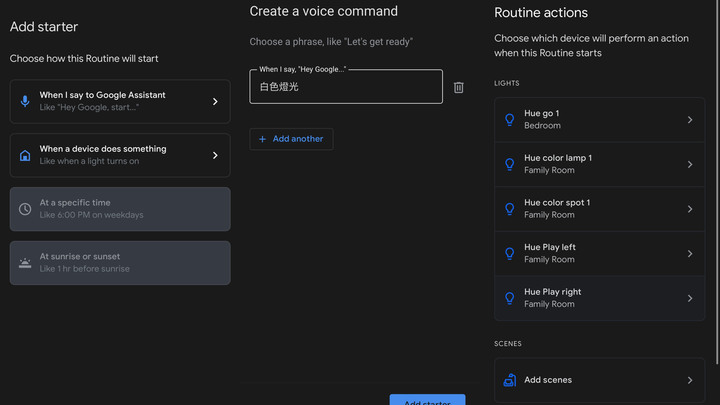Click 'Like 1 hr before sunrise' text
Viewport: 720px width, 405px height.
click(x=84, y=269)
